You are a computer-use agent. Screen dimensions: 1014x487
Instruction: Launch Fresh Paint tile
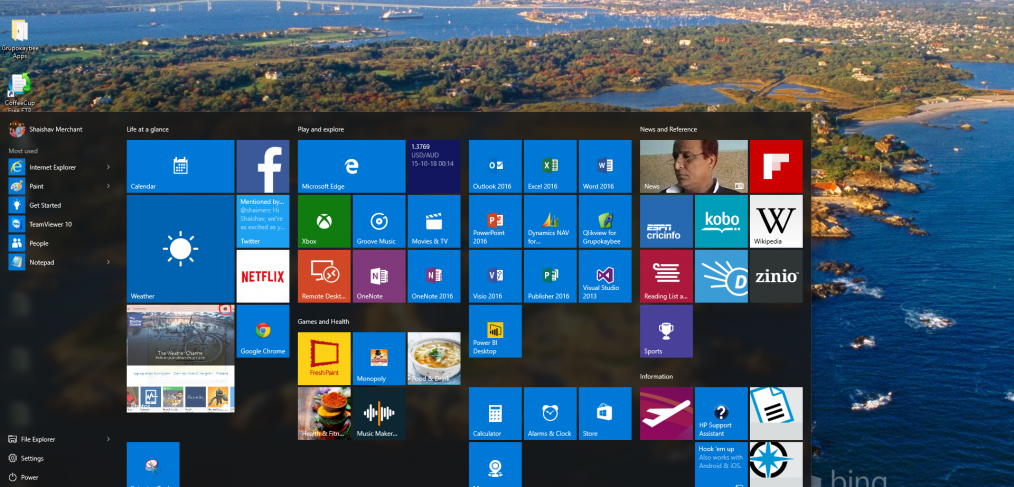(x=324, y=358)
